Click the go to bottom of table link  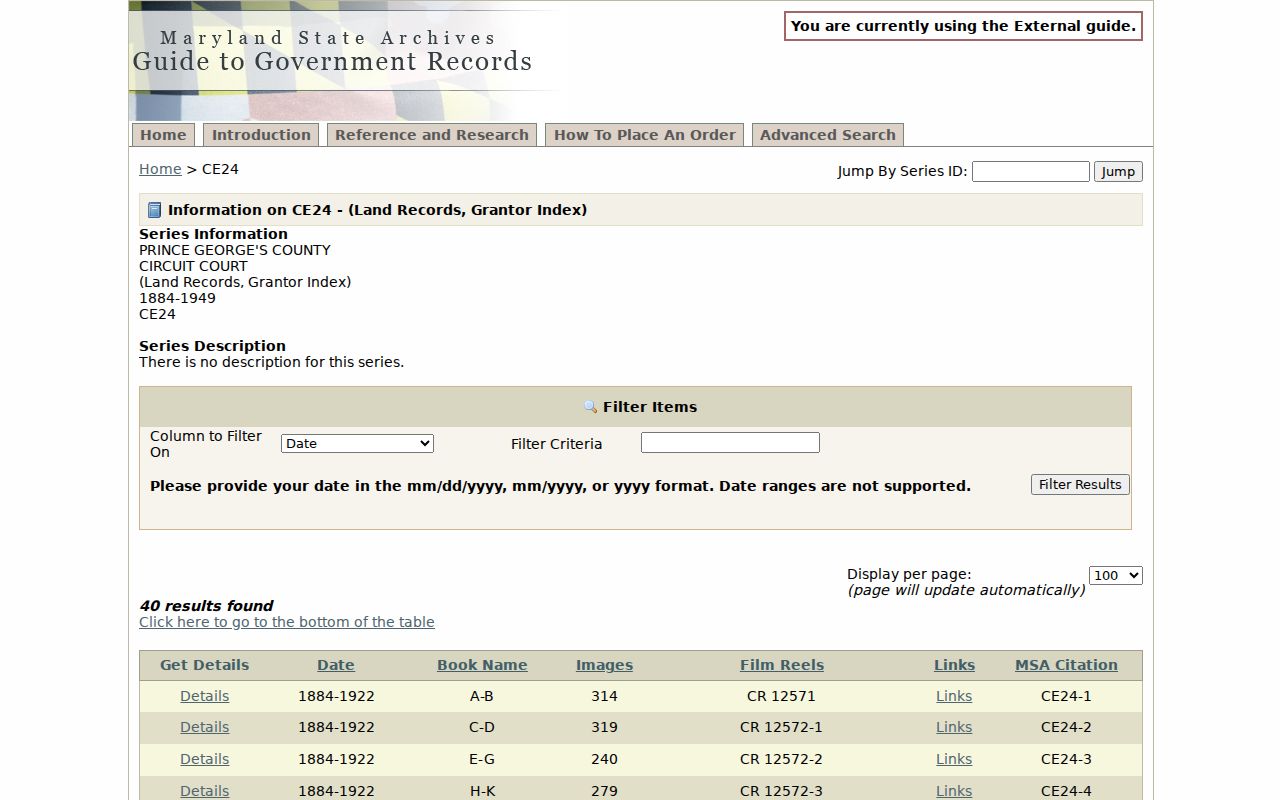tap(287, 622)
